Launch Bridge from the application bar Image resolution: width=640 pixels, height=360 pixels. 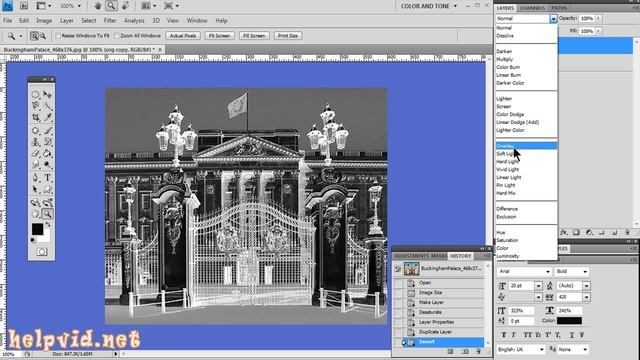pyautogui.click(x=24, y=6)
